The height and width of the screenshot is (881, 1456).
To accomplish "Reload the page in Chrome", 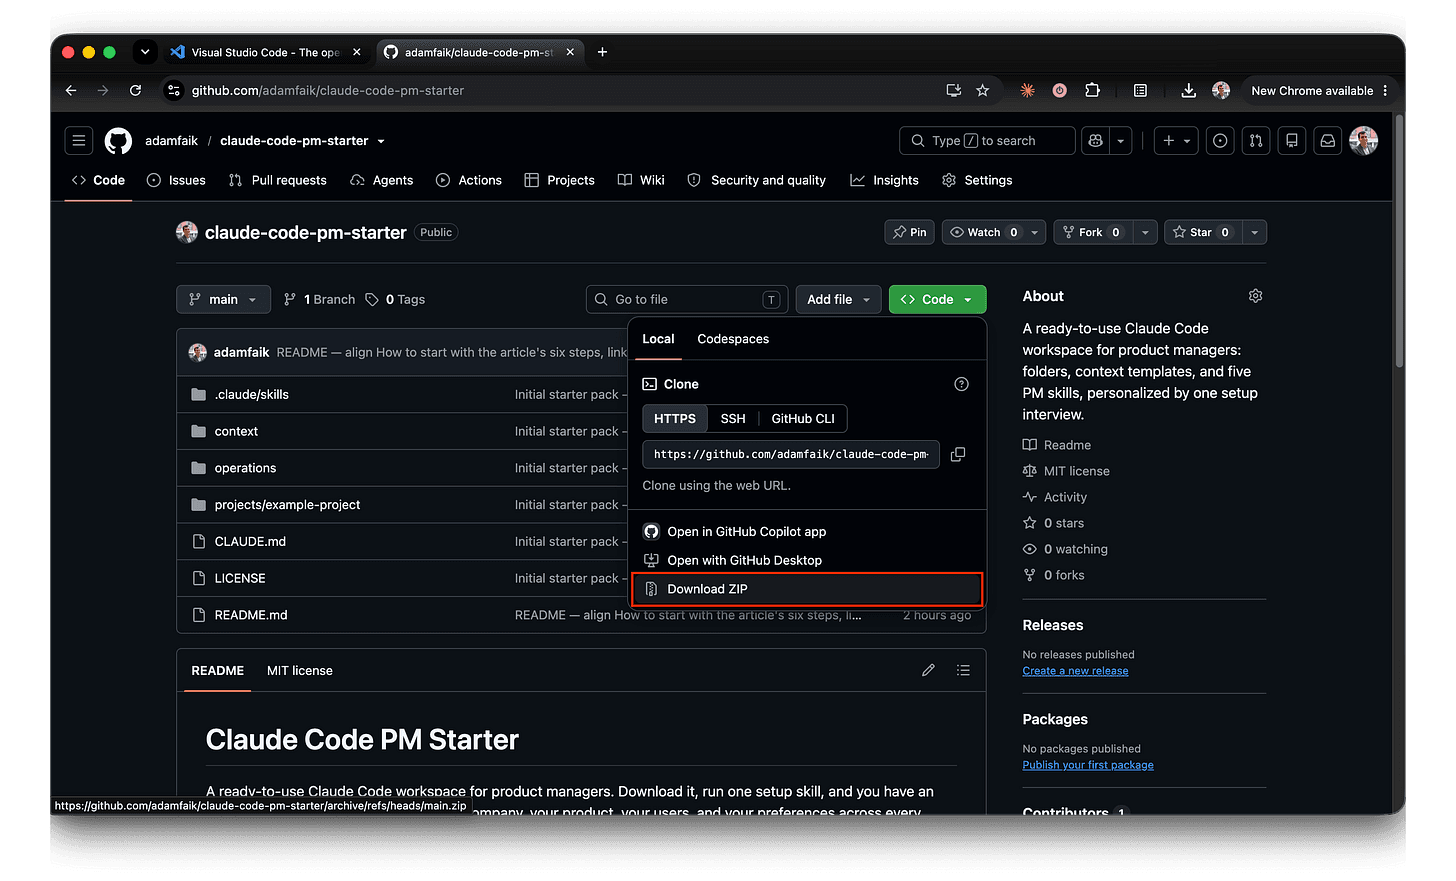I will tap(135, 90).
